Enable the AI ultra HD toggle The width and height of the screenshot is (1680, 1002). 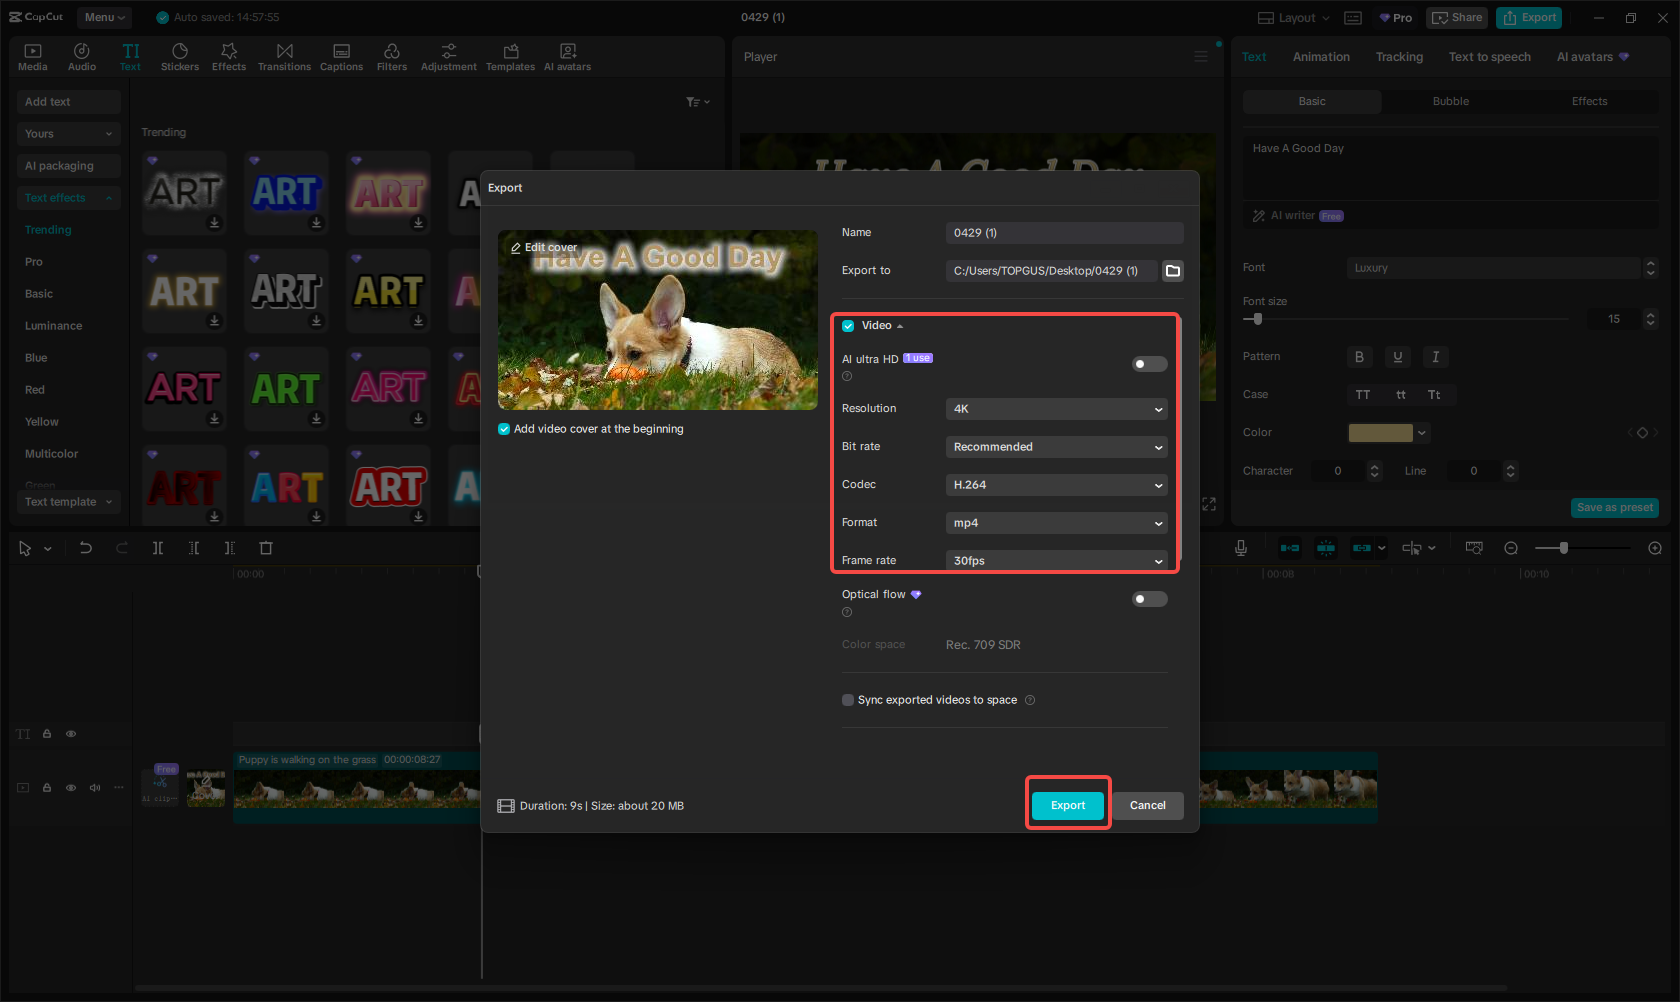1148,364
